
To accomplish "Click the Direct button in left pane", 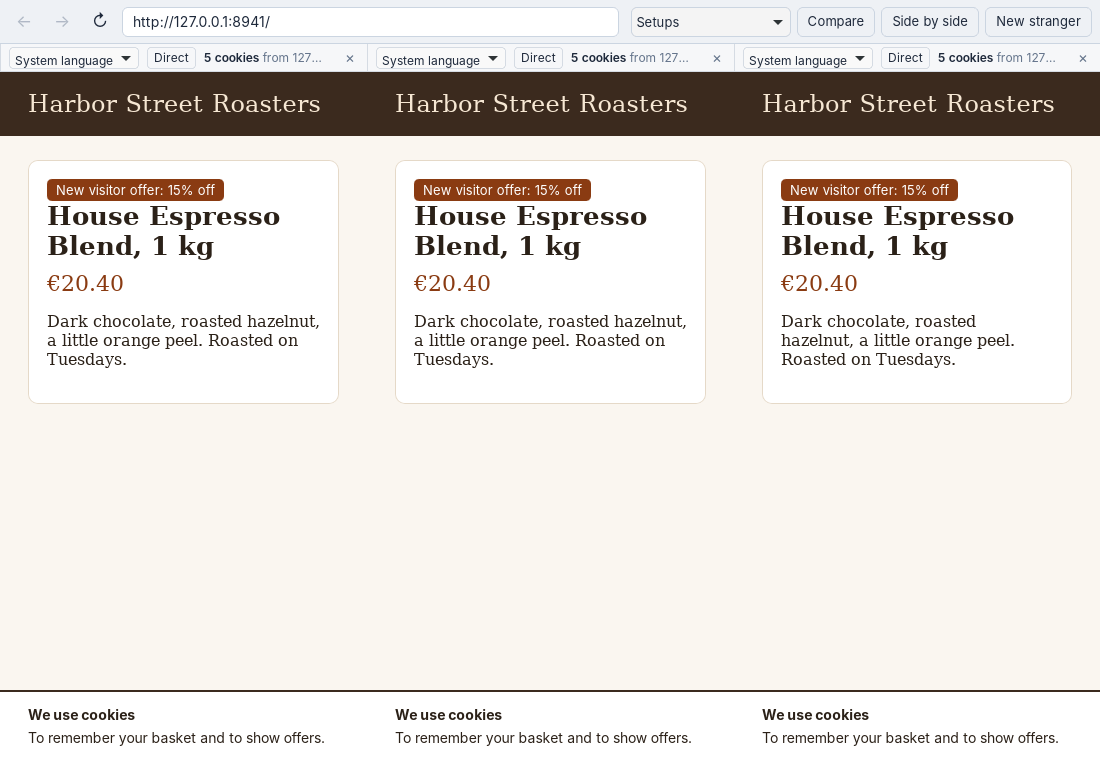I will coord(171,58).
